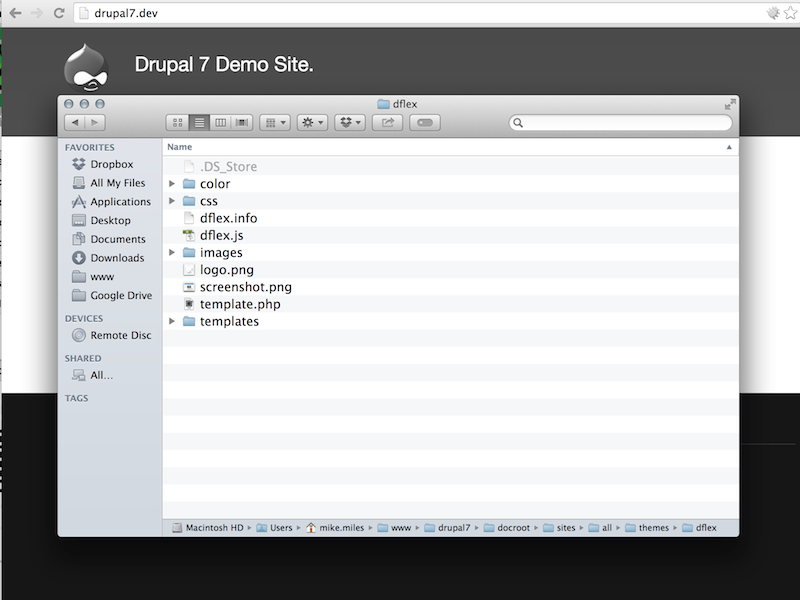800x600 pixels.
Task: Expand the color folder
Action: point(173,184)
